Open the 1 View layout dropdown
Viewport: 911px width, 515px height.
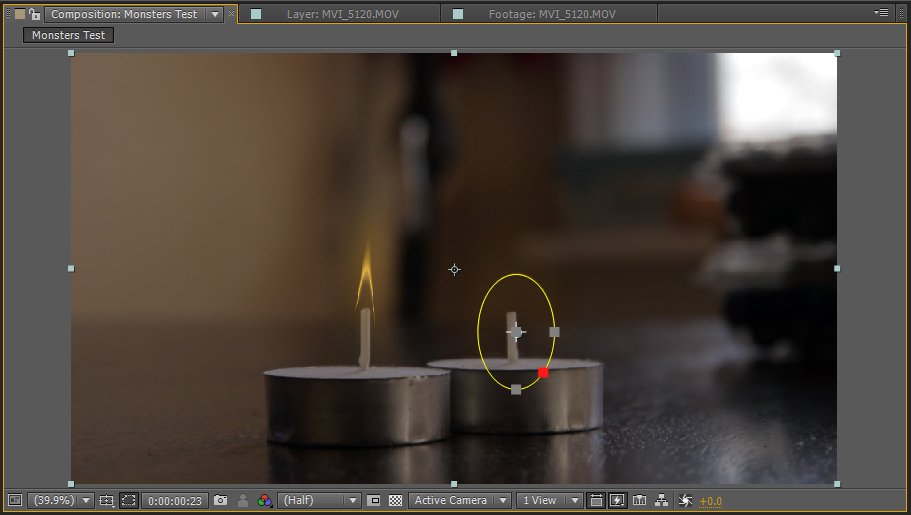549,500
